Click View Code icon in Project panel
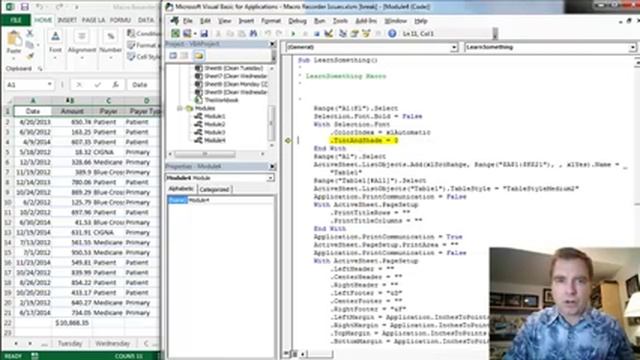This screenshot has height=360, width=640. tap(173, 56)
